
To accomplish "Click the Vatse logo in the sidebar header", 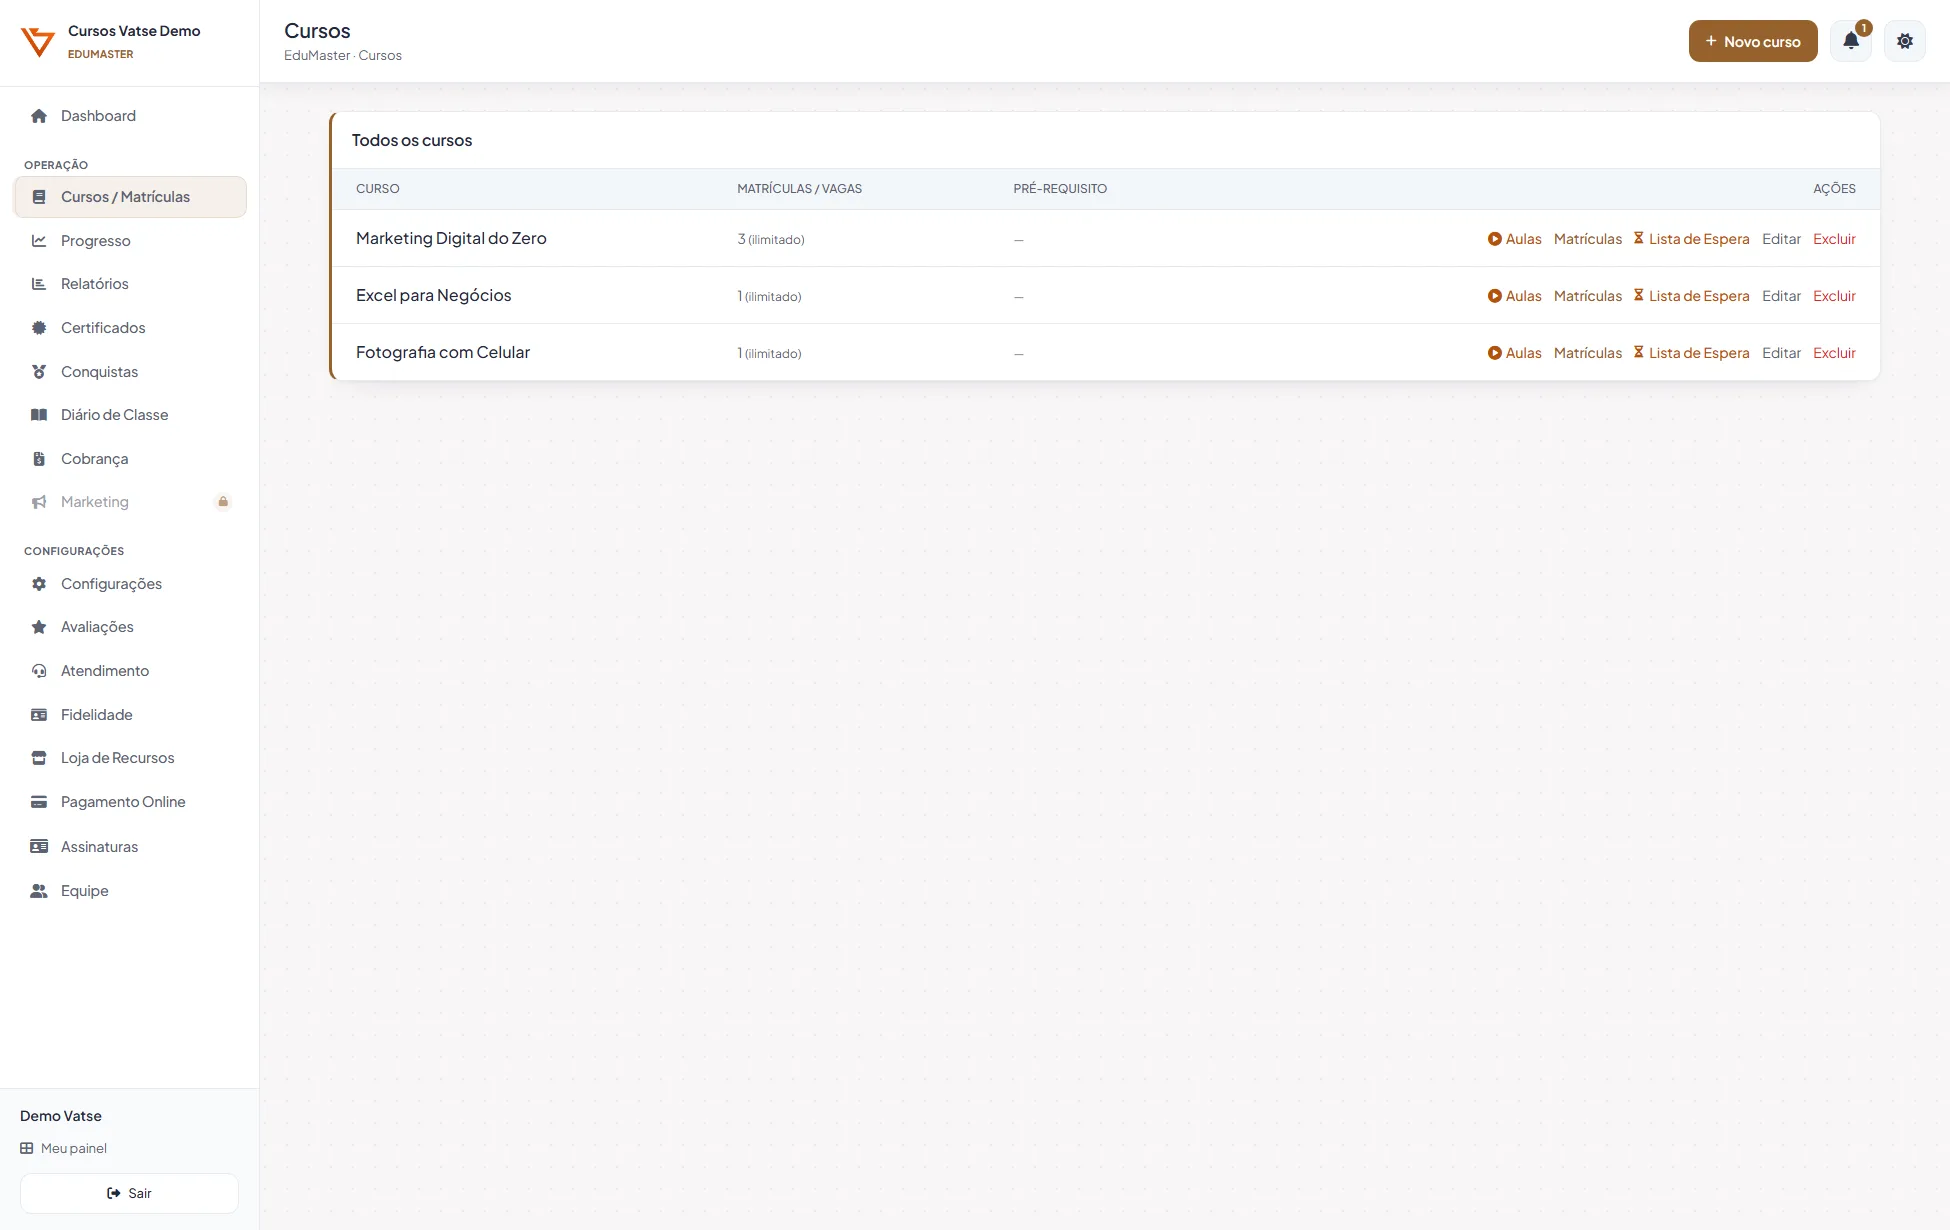I will coord(38,42).
